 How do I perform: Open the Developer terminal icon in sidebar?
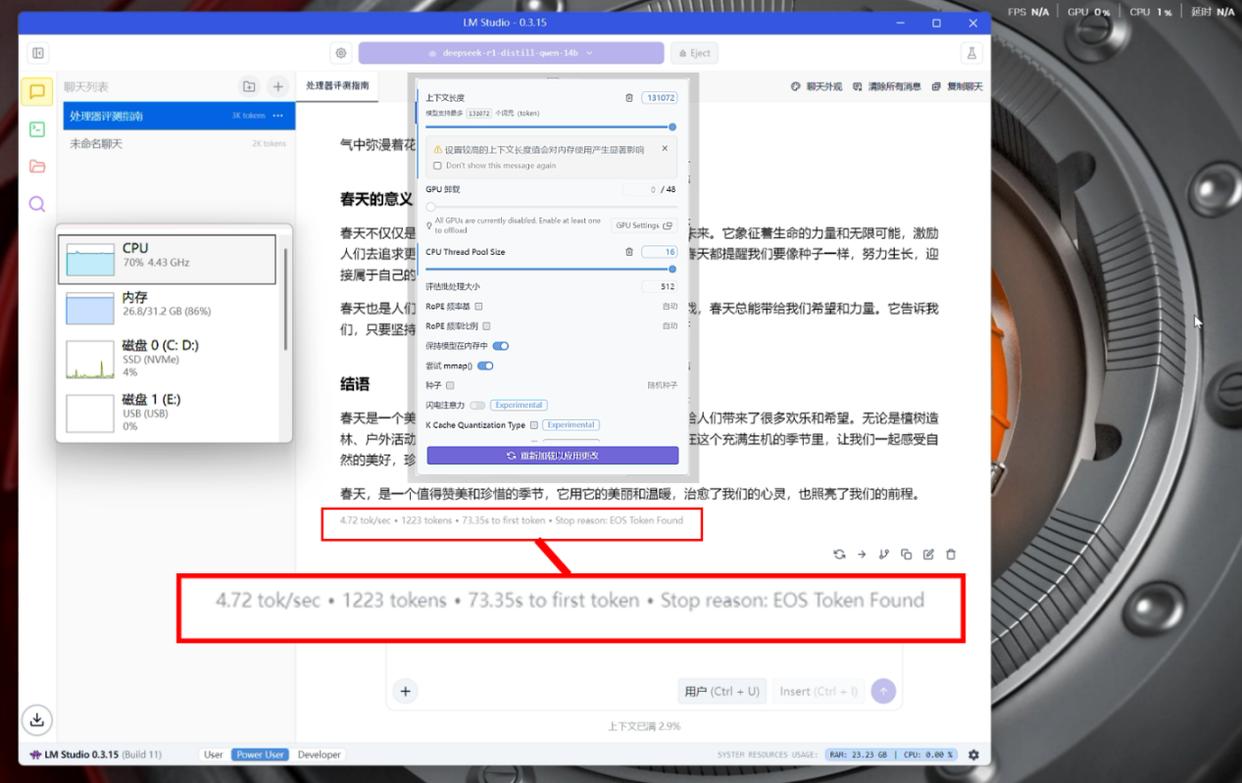(x=37, y=129)
